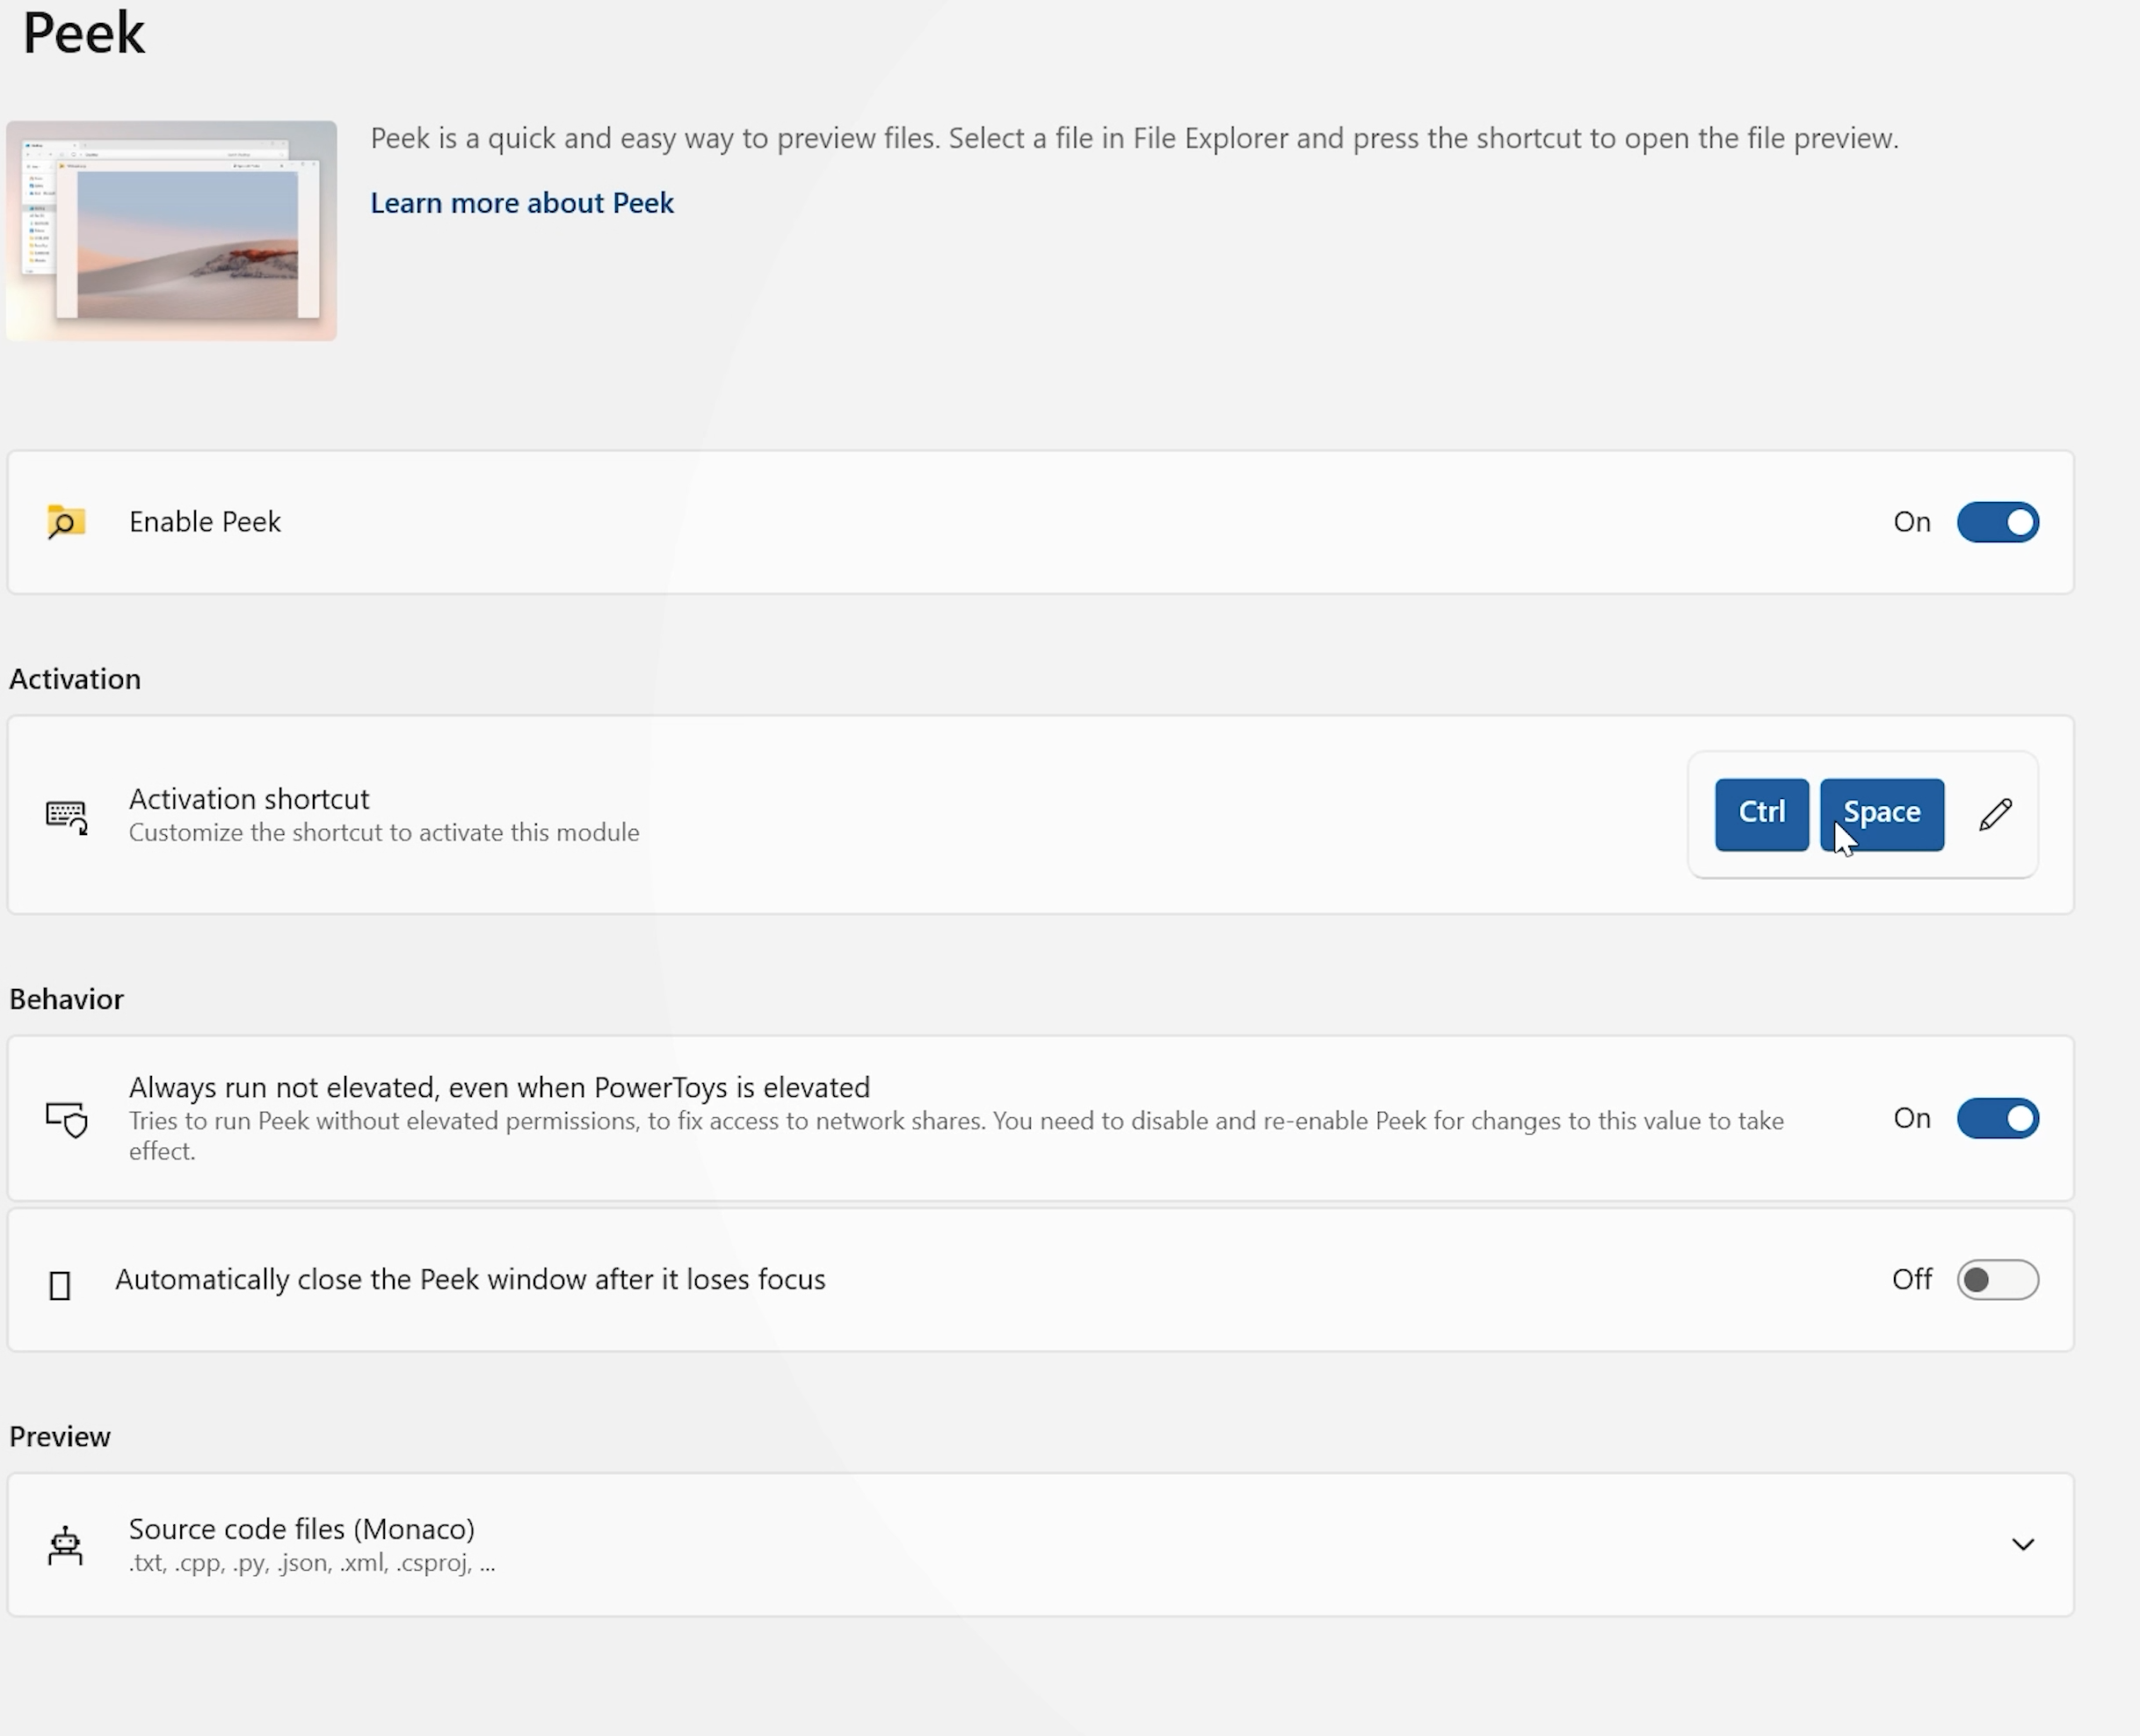Turn off the Enable Peek toggle
Screen dimensions: 2140x1736
pos(1997,522)
